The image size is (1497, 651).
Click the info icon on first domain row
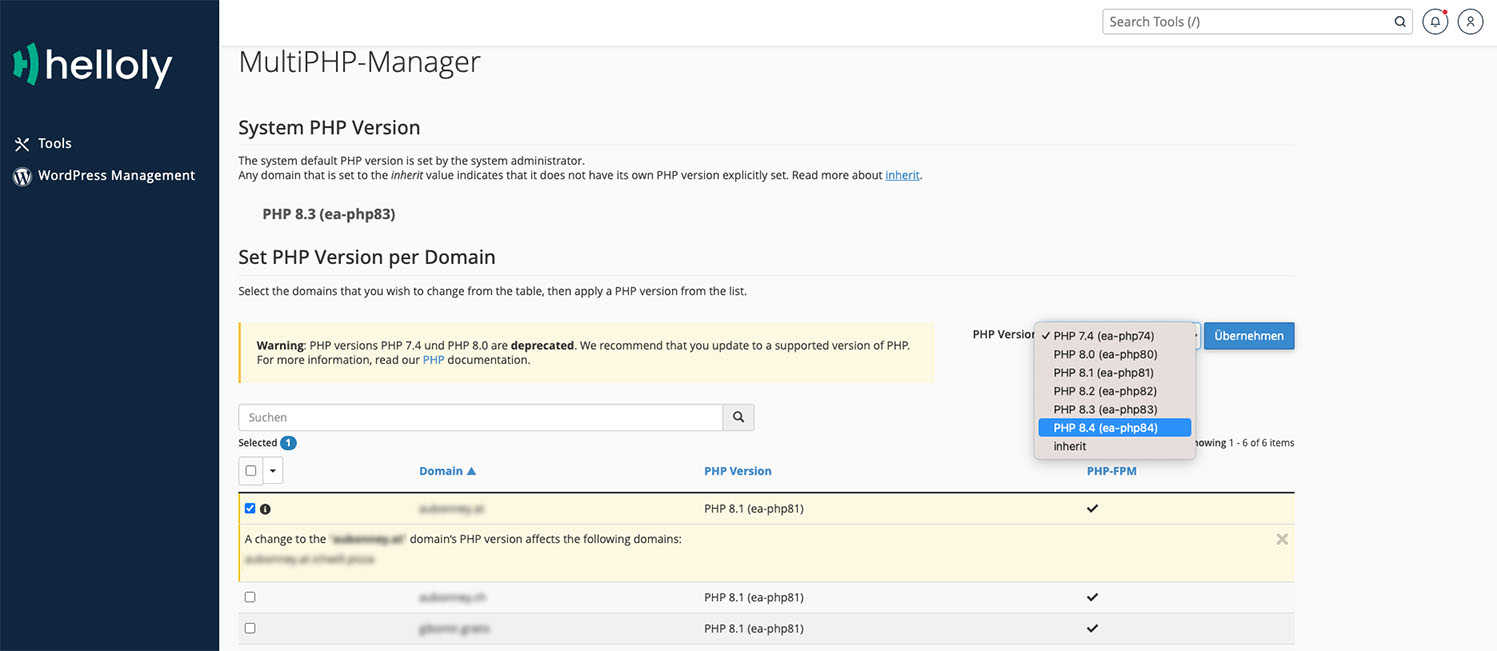pyautogui.click(x=265, y=509)
